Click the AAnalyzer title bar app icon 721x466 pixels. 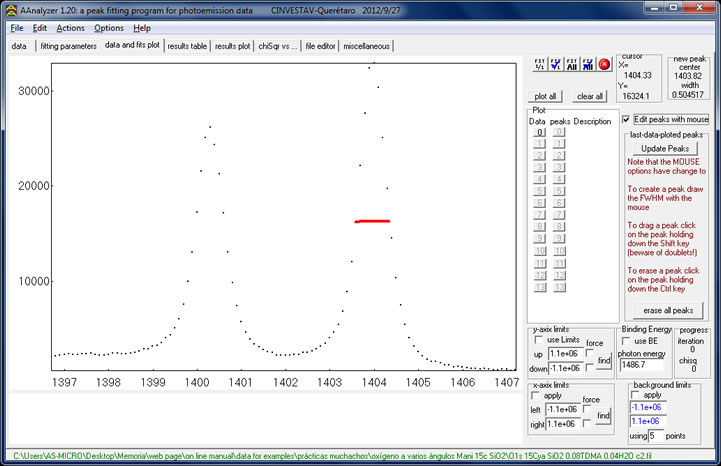tap(10, 8)
